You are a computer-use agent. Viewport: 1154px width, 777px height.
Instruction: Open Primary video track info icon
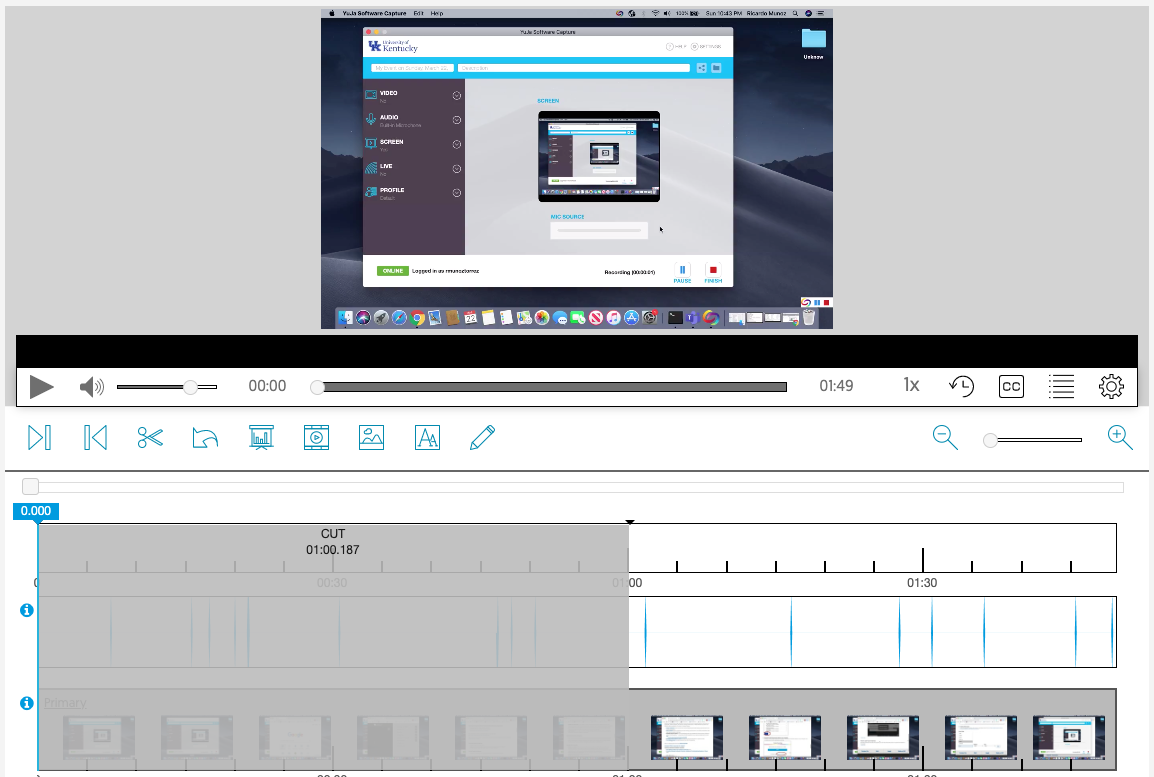click(x=27, y=703)
